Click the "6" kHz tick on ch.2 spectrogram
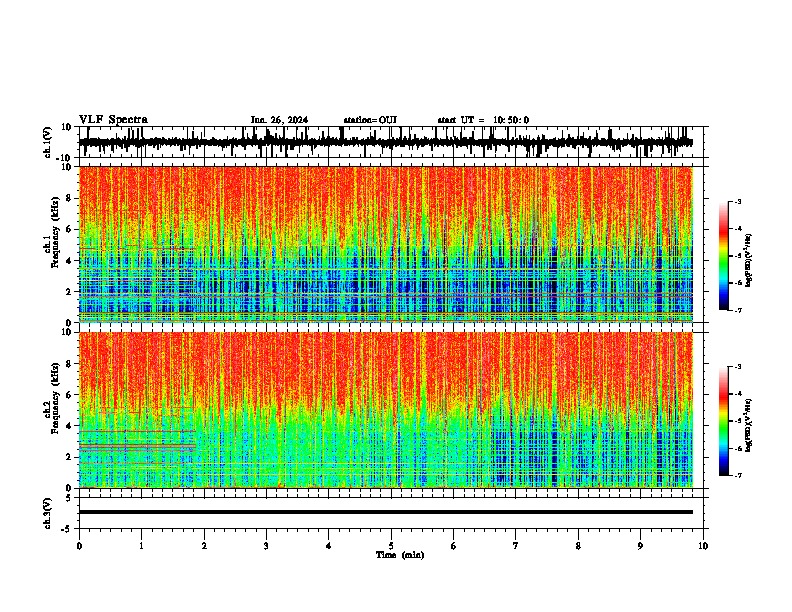The width and height of the screenshot is (792, 612). pyautogui.click(x=69, y=395)
